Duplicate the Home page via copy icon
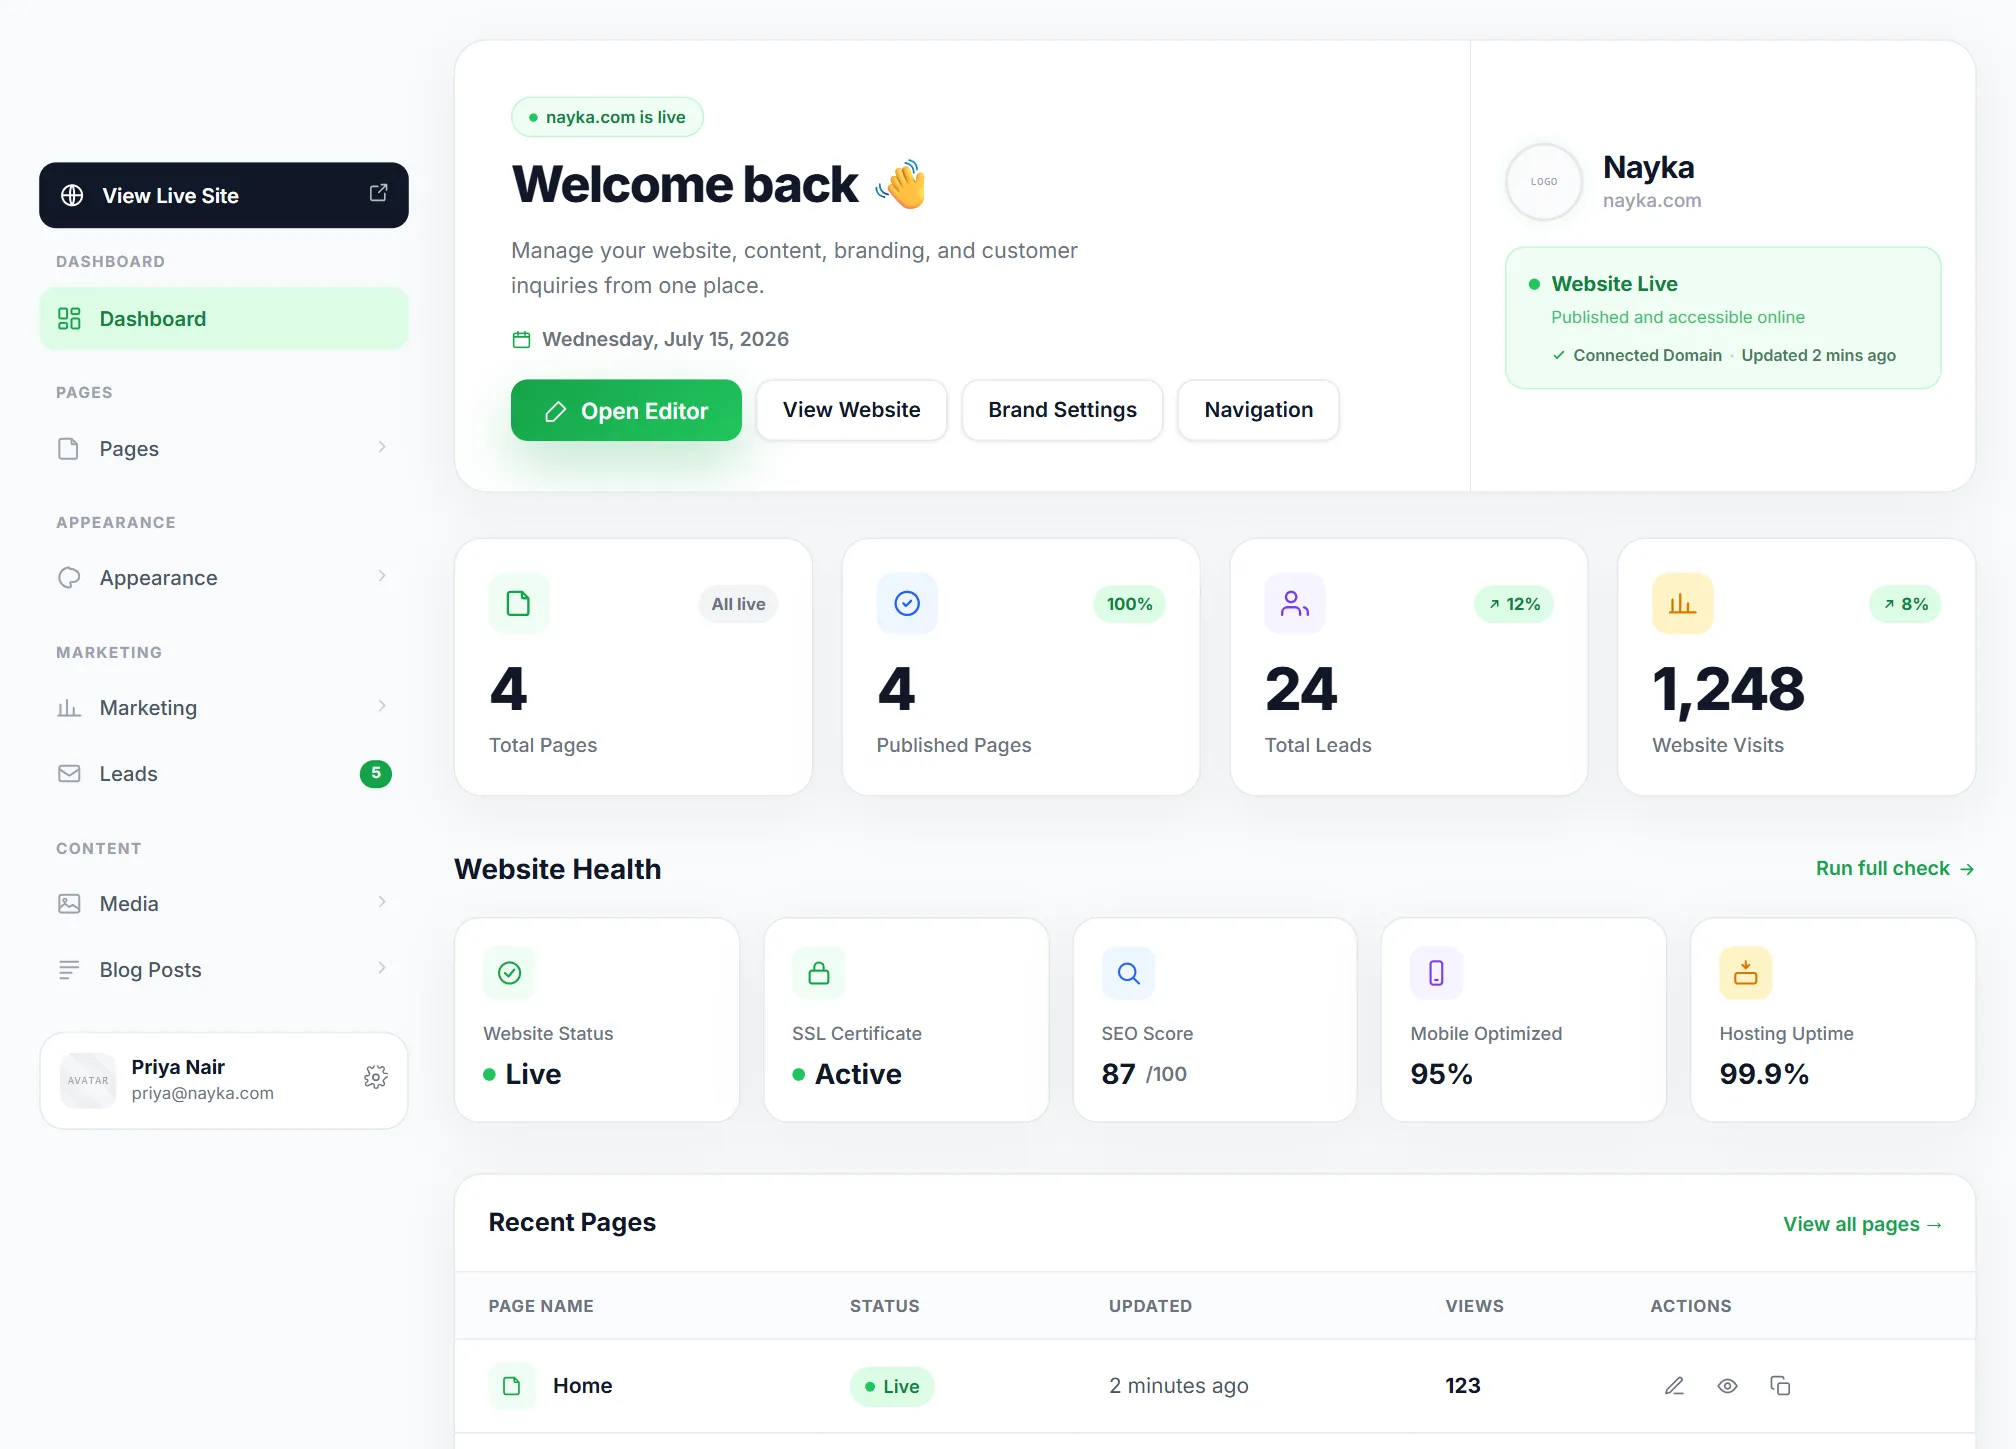2016x1449 pixels. pos(1780,1386)
